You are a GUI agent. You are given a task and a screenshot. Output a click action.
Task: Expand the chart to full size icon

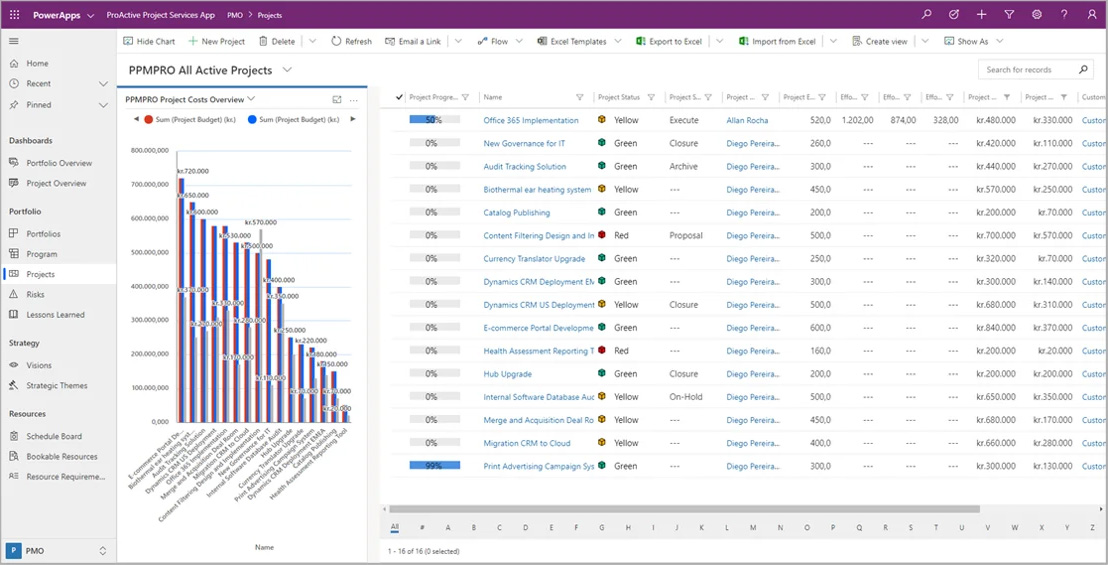coord(337,100)
